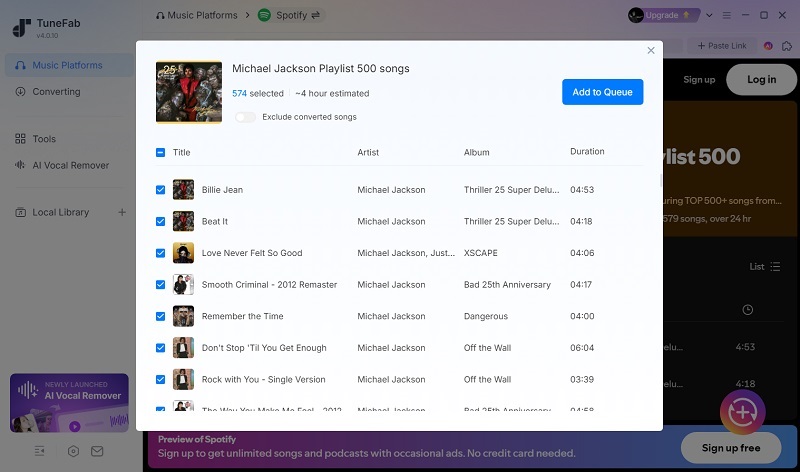The image size is (800, 472).
Task: Click the XSCAPE album text
Action: pyautogui.click(x=481, y=253)
